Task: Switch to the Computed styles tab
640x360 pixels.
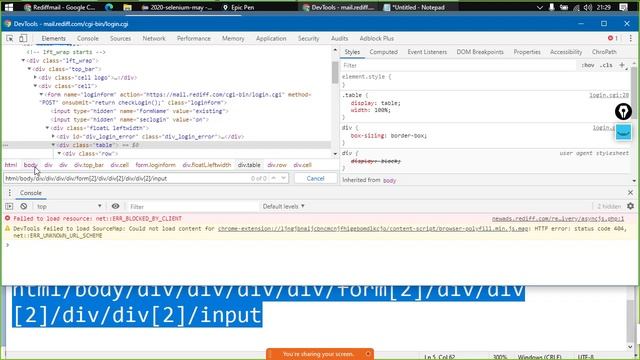Action: tap(383, 52)
